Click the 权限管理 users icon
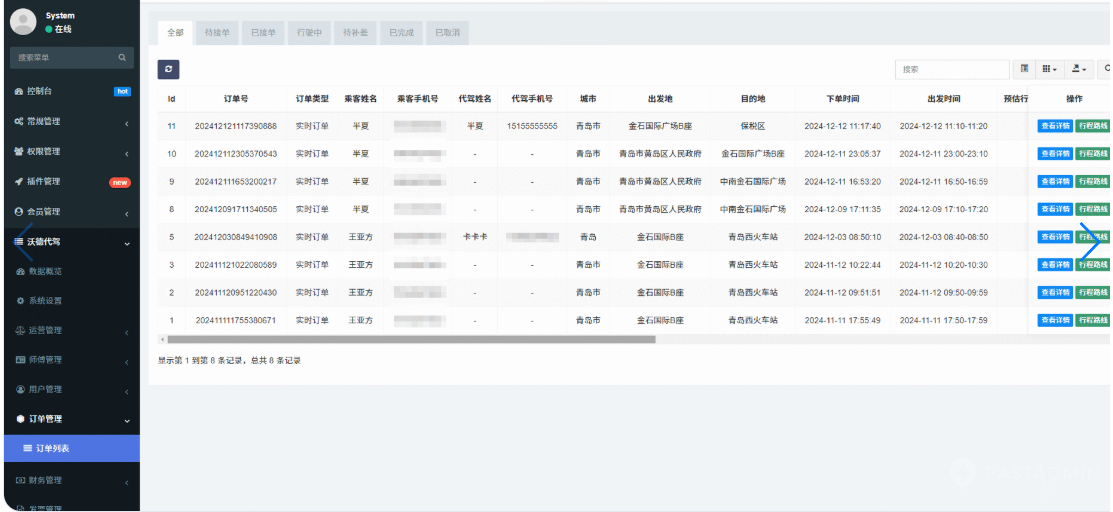This screenshot has width=1113, height=512. 19,151
